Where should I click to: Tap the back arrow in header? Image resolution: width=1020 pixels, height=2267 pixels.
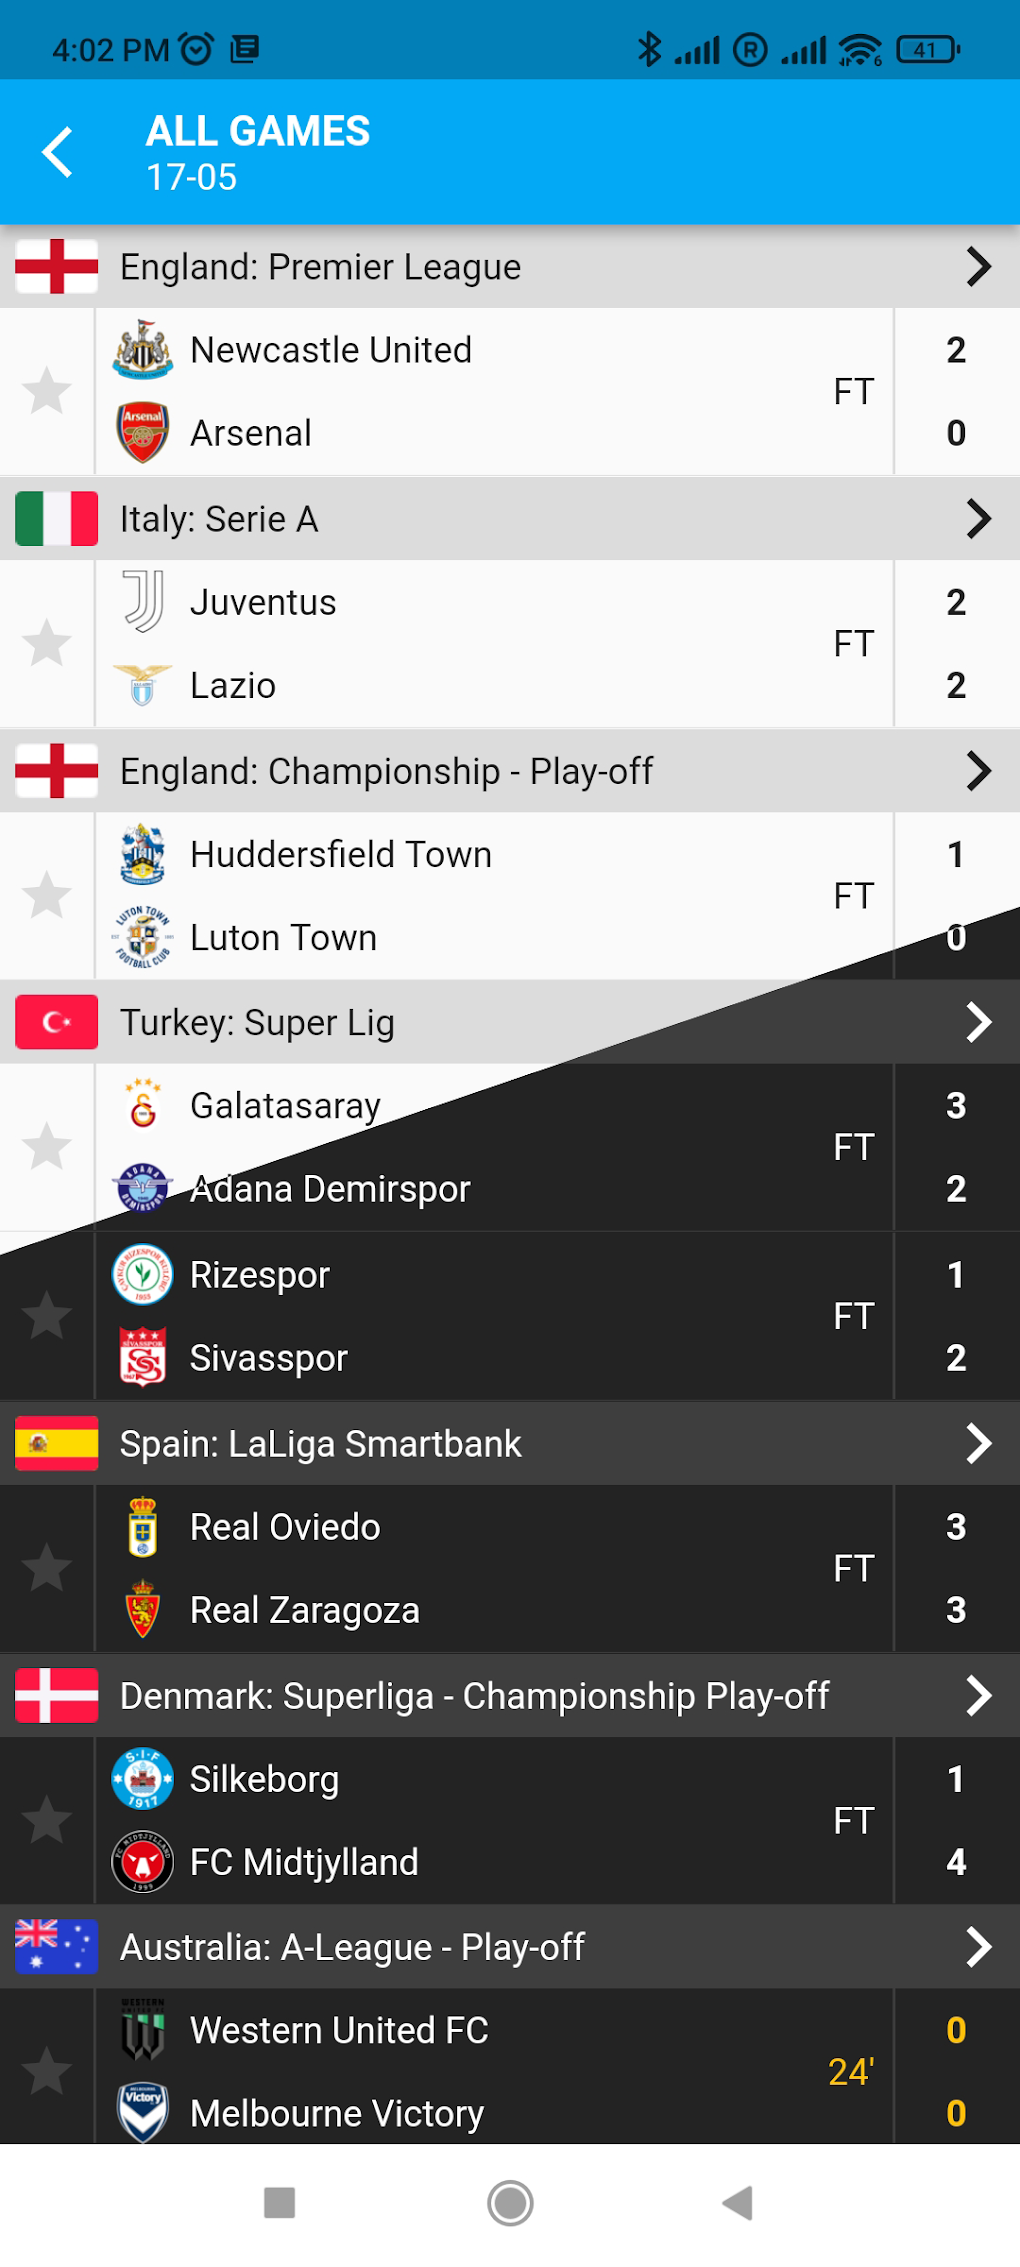coord(59,153)
